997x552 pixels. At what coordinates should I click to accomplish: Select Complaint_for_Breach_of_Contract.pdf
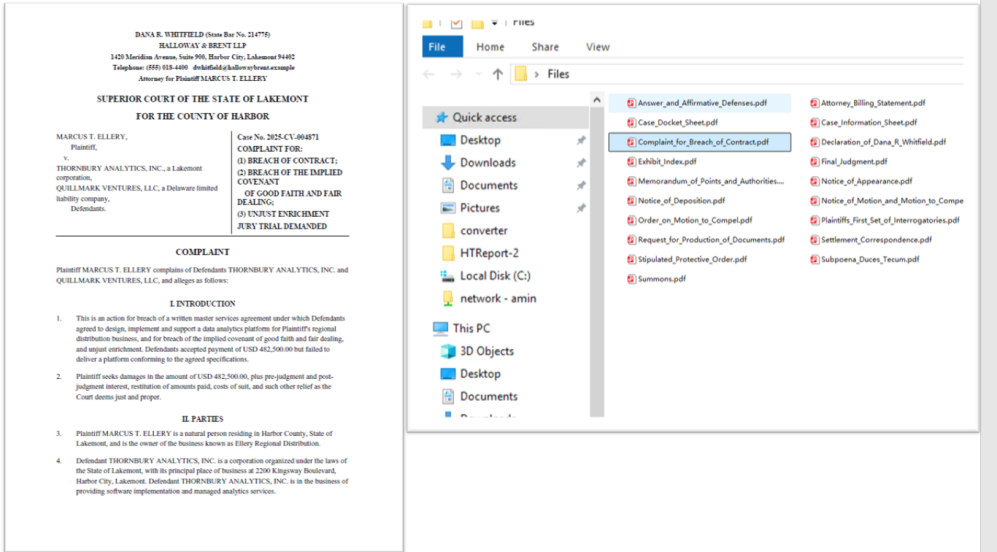pyautogui.click(x=699, y=142)
